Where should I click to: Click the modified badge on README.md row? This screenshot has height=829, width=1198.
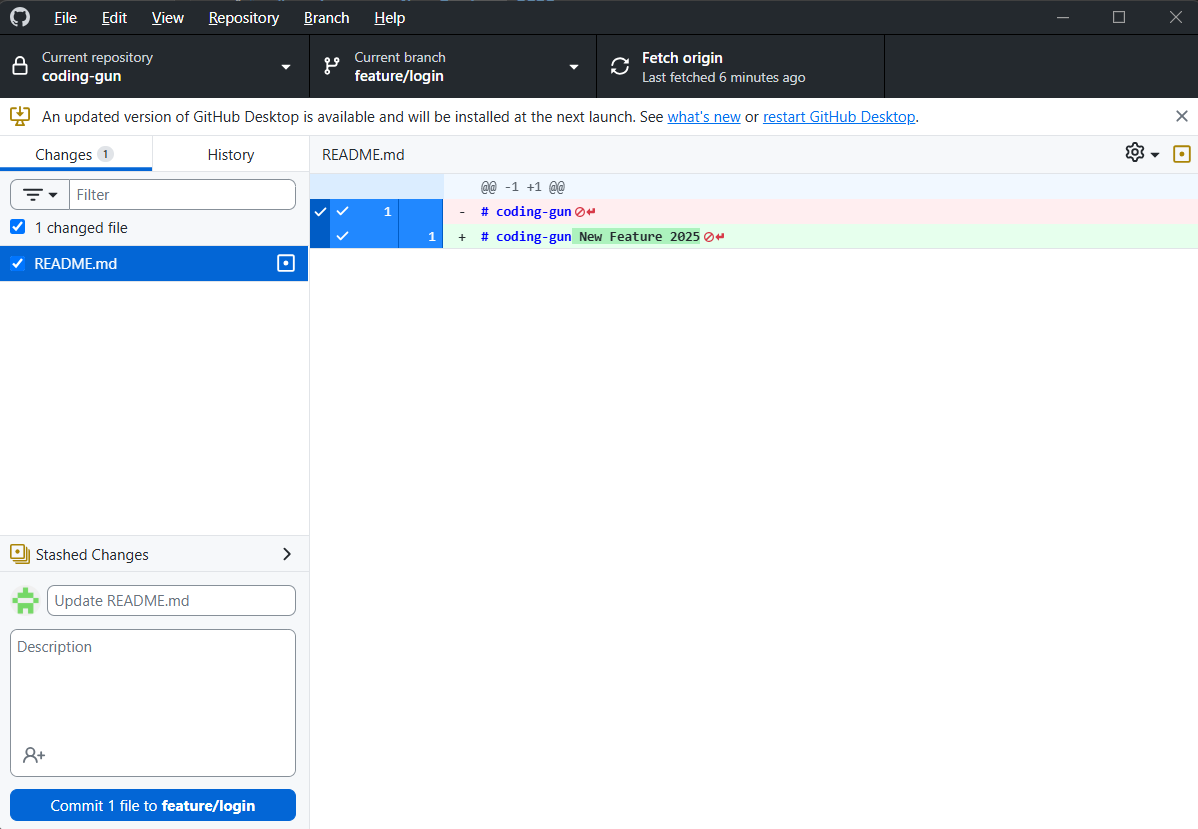(286, 264)
